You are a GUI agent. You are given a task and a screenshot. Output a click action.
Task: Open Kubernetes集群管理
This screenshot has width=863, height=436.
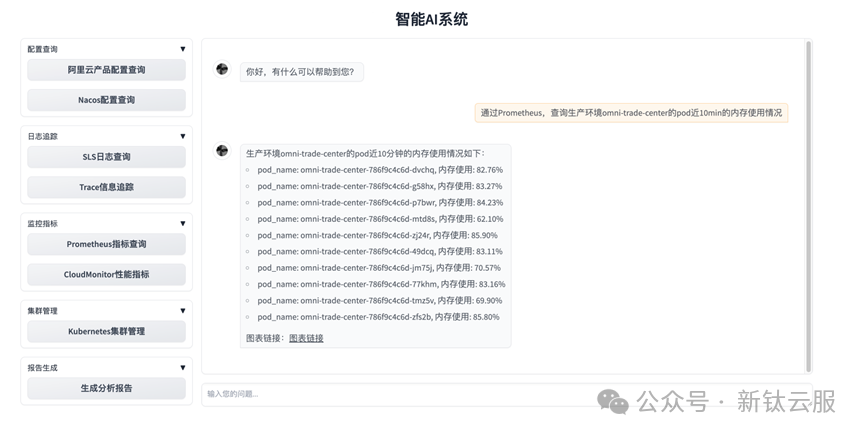[x=106, y=331]
